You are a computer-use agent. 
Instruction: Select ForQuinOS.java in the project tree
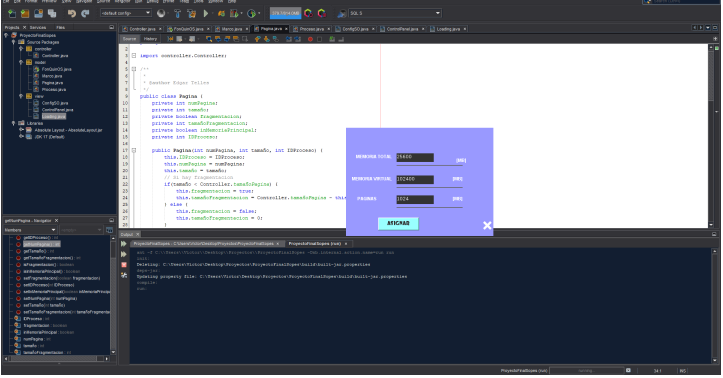[x=56, y=69]
